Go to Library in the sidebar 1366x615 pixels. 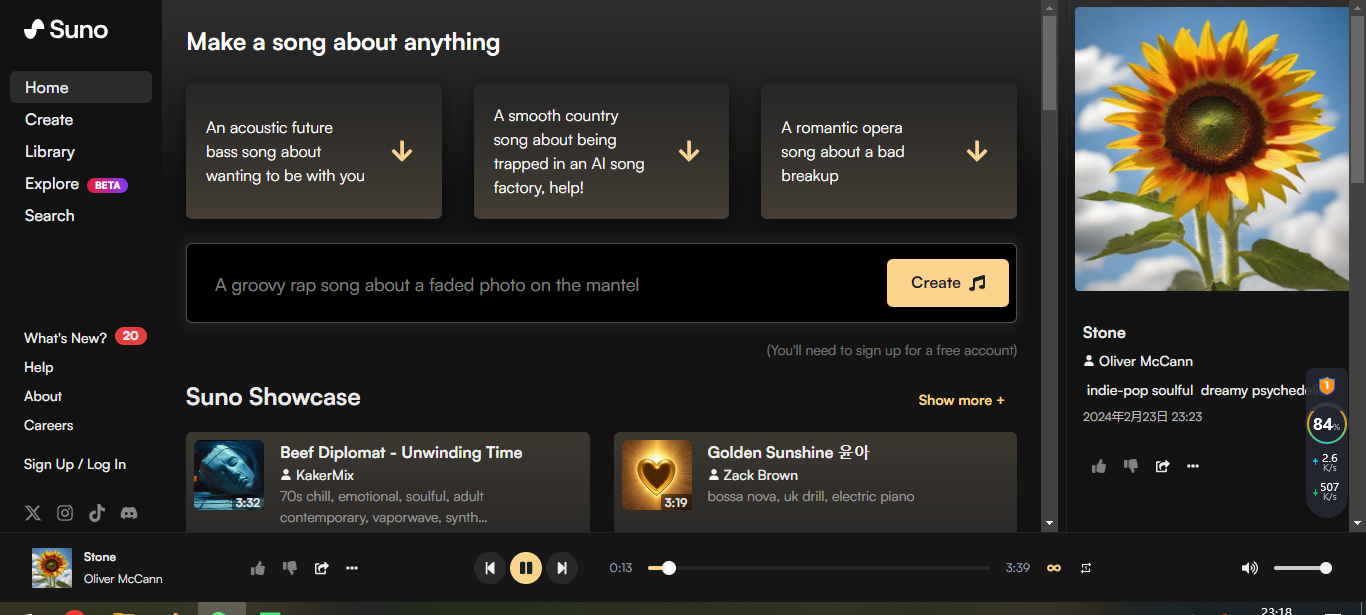[x=50, y=152]
